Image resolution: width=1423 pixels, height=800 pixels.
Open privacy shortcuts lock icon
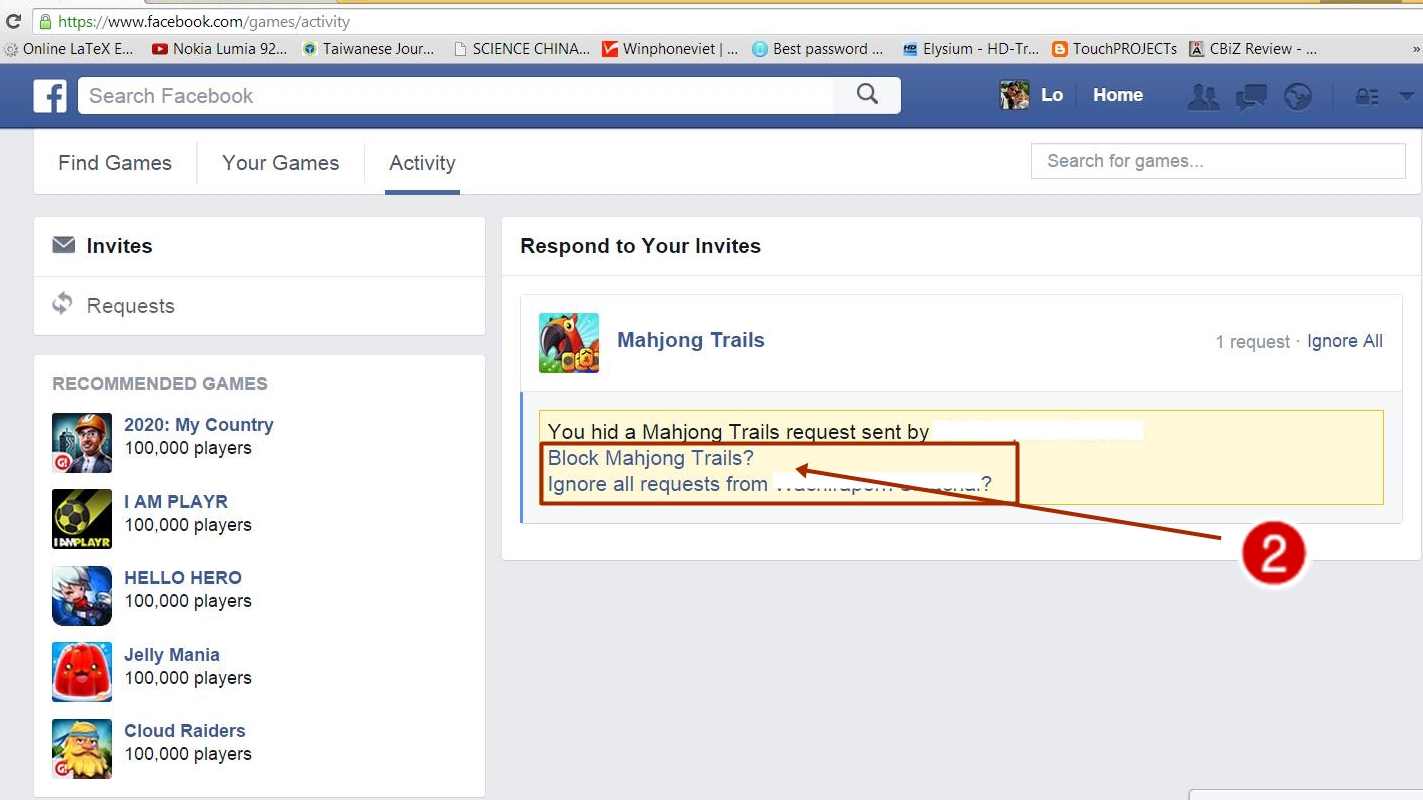click(1366, 96)
